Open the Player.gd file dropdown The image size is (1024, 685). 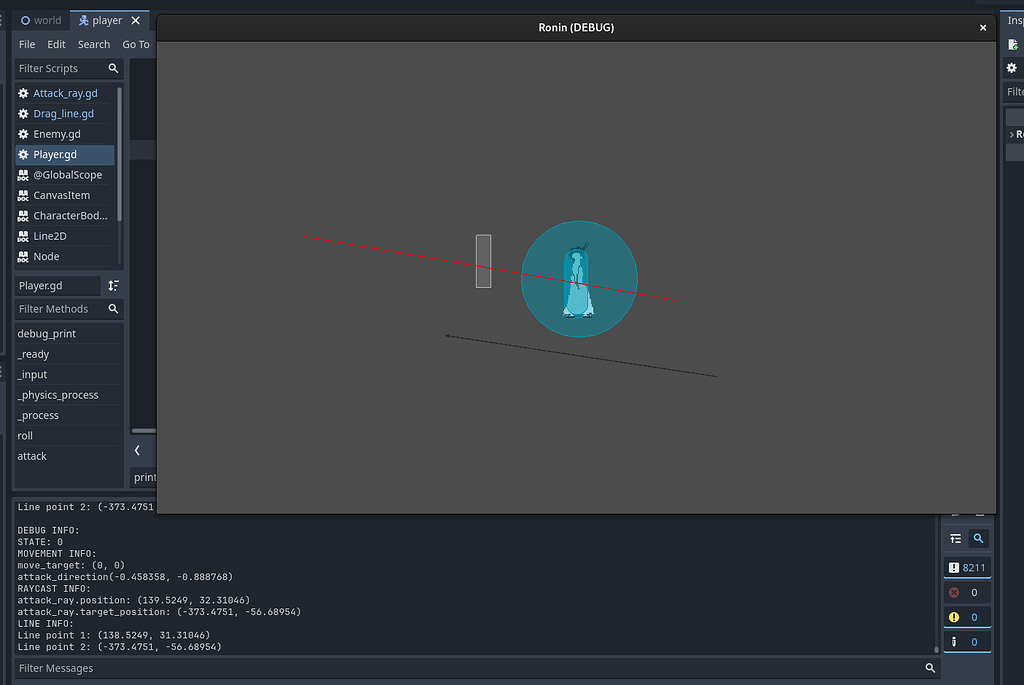[57, 286]
